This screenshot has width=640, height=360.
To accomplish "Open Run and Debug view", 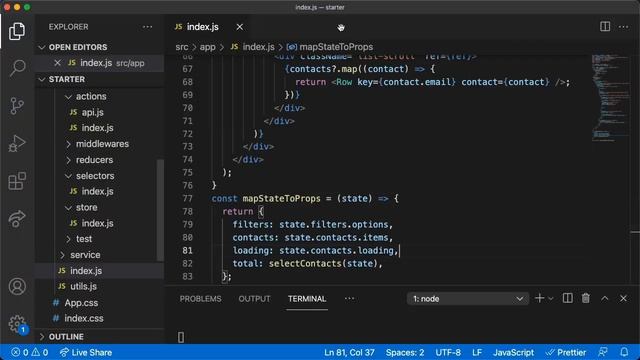I will coord(17,143).
